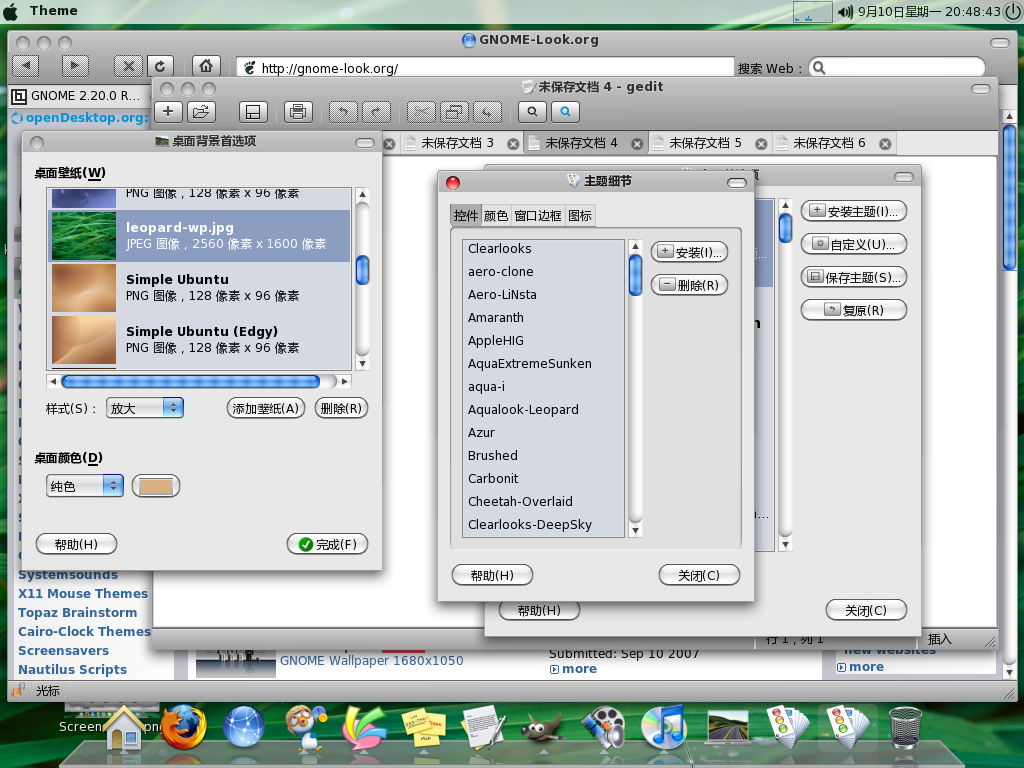Select the Simple Ubuntu (Edgy) wallpaper
The width and height of the screenshot is (1024, 768).
pyautogui.click(x=199, y=340)
